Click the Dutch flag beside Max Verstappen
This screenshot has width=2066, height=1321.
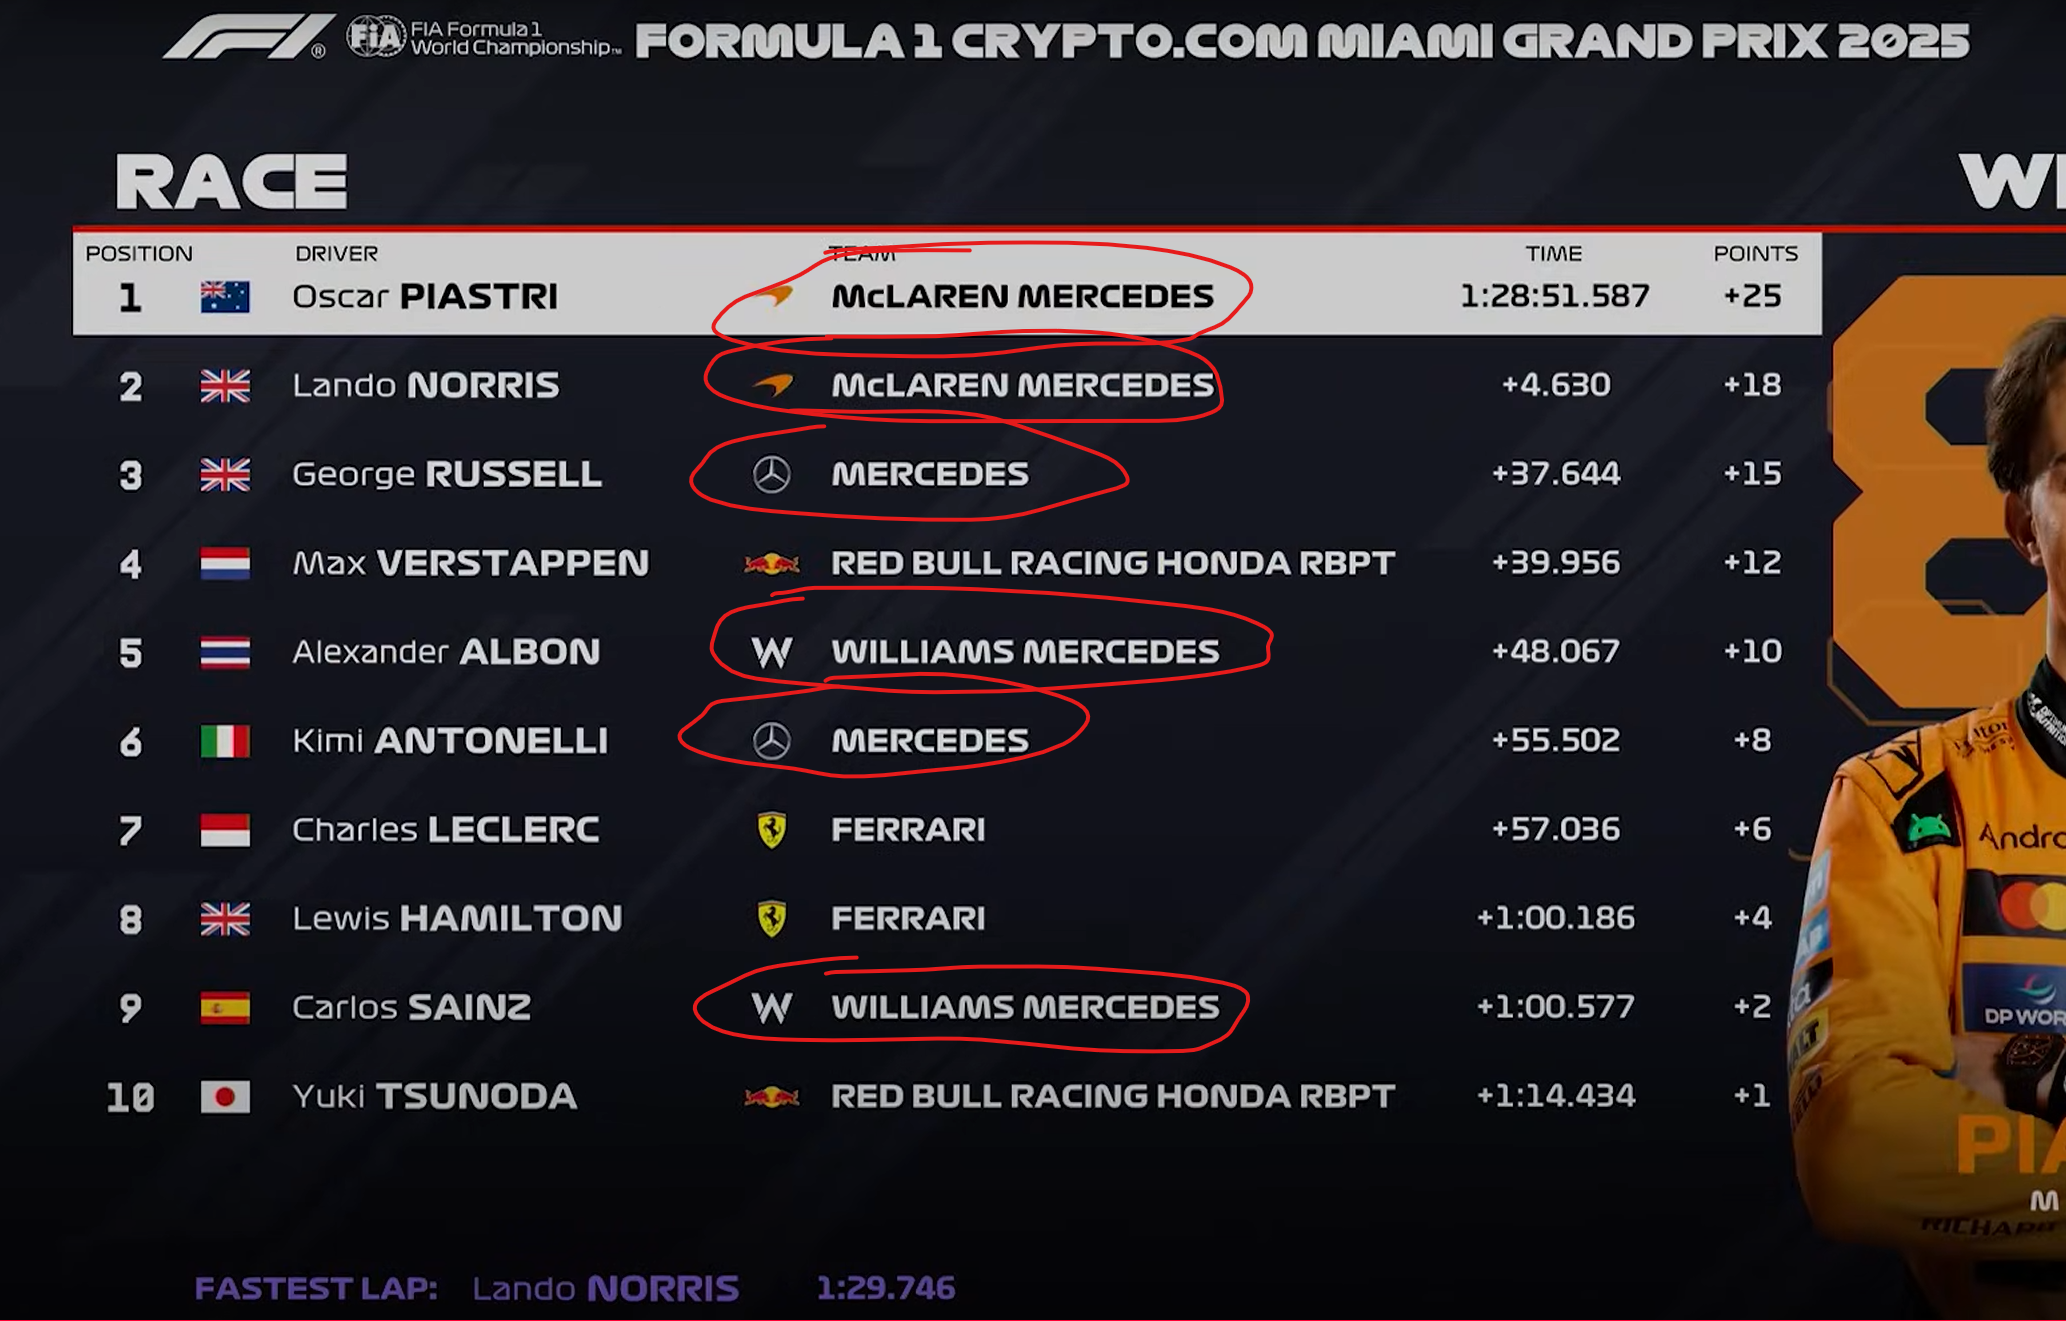pyautogui.click(x=225, y=564)
